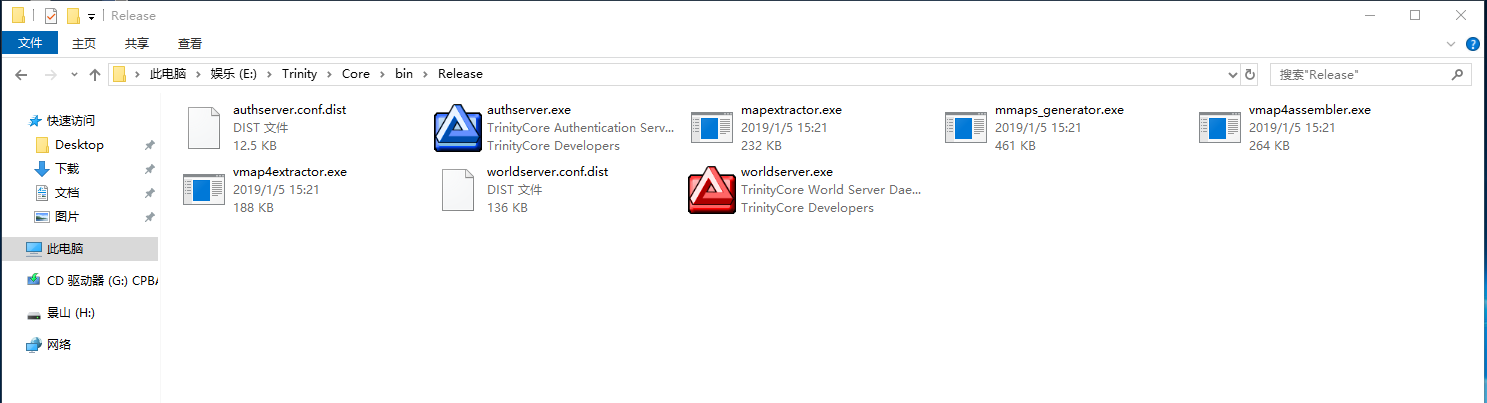Click the pin icon next to 下载

[149, 169]
